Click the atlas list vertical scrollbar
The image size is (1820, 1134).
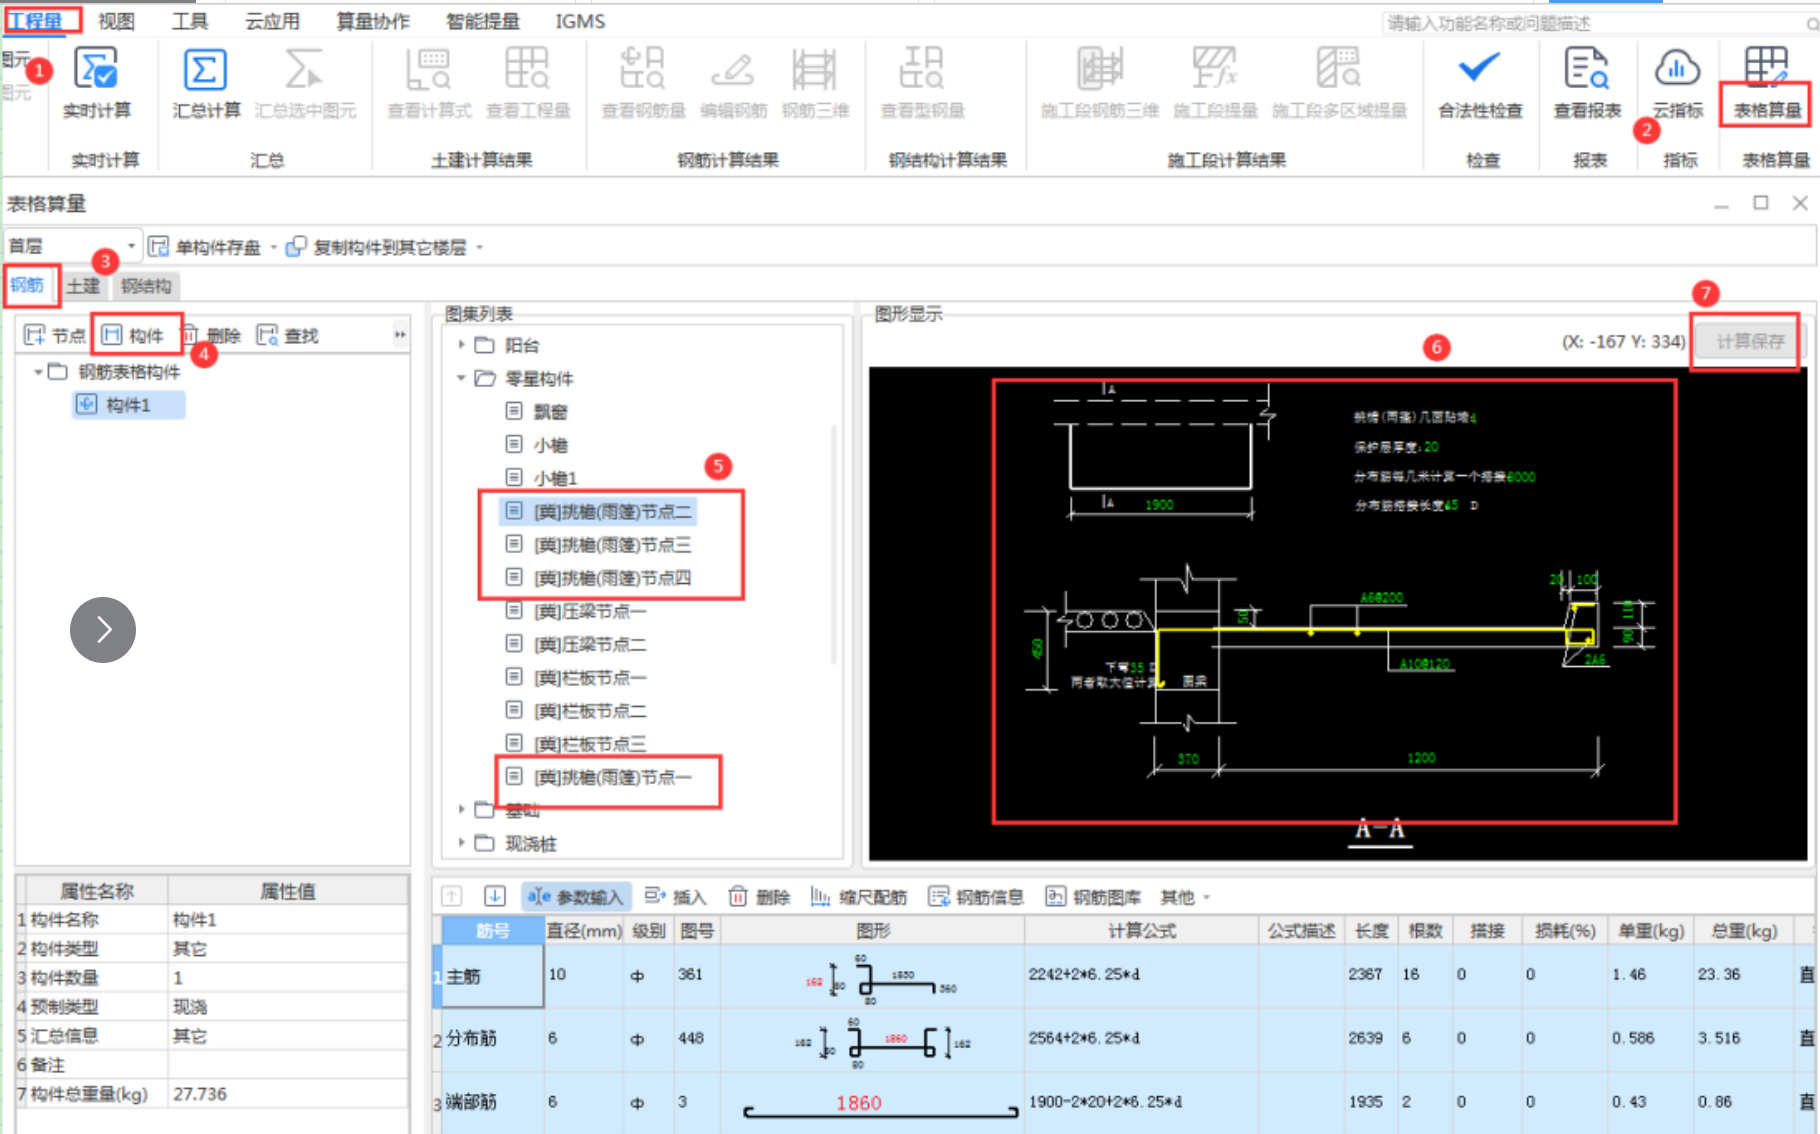[834, 545]
